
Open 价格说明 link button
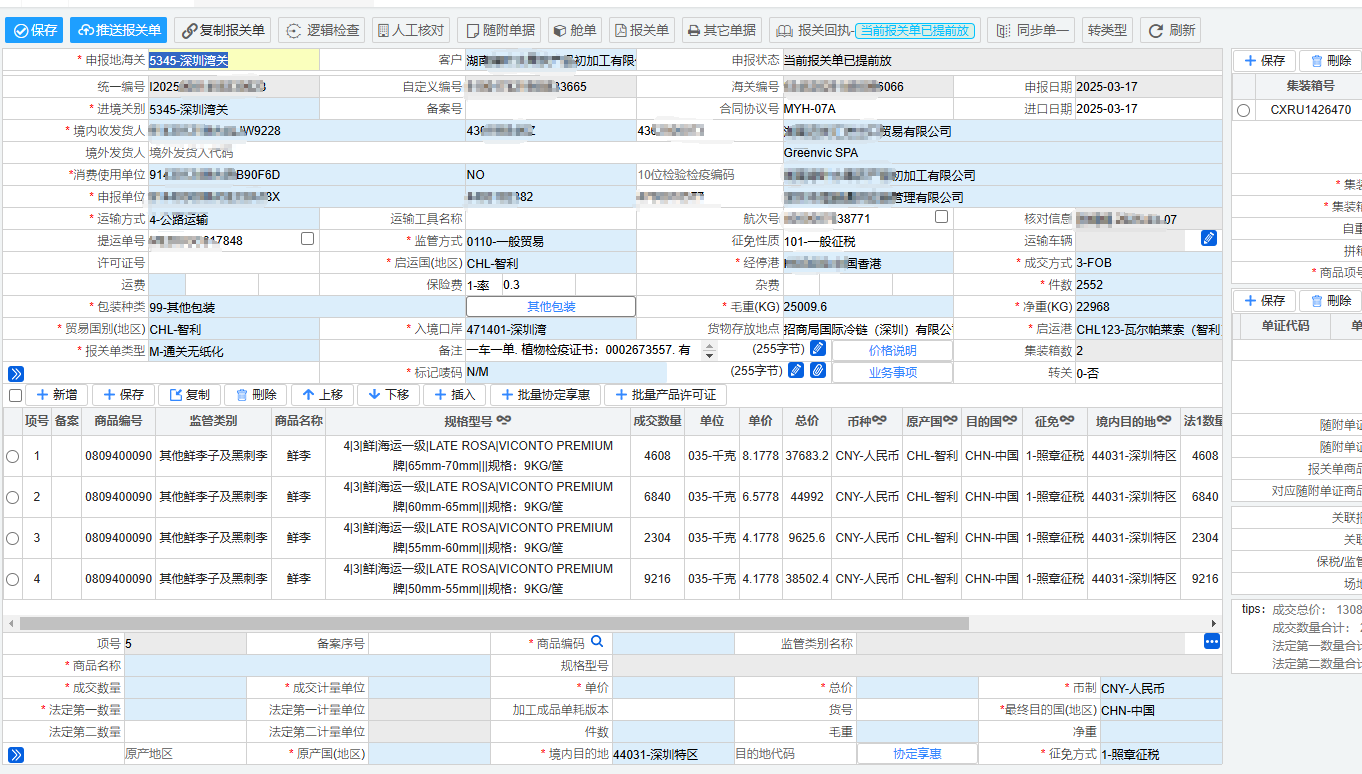click(892, 350)
